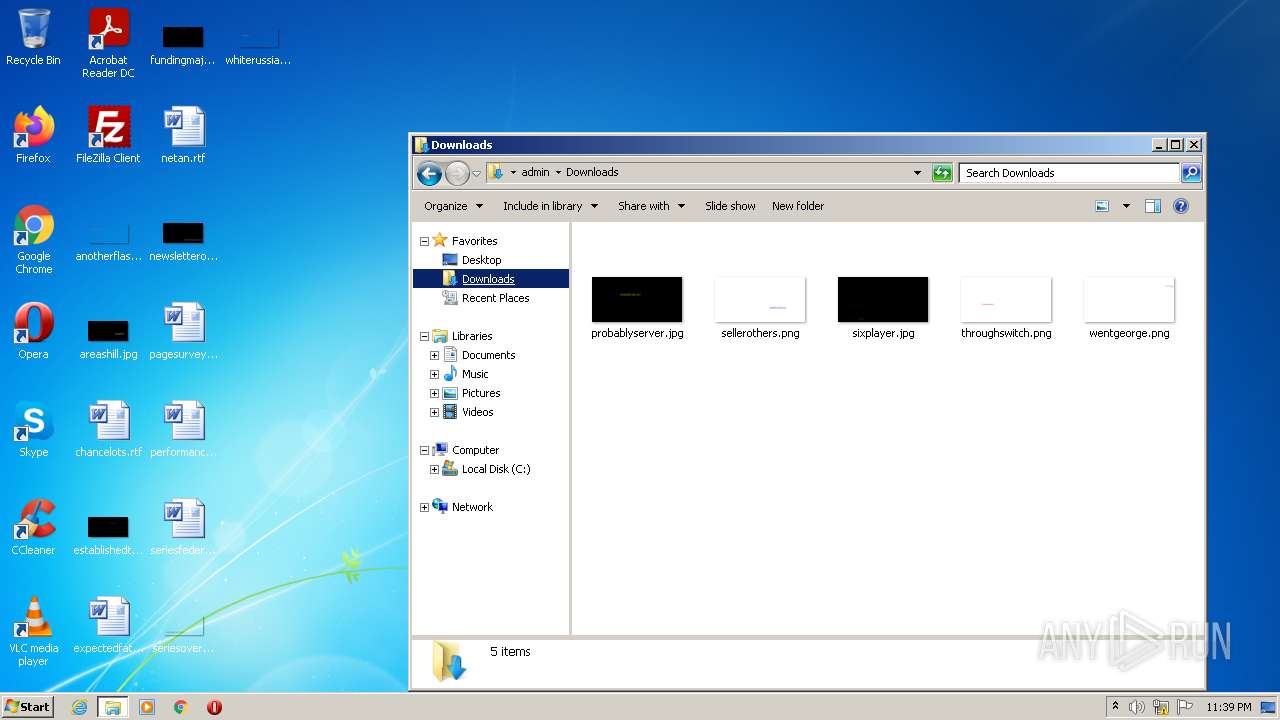
Task: Open the Organize menu
Action: pyautogui.click(x=453, y=206)
